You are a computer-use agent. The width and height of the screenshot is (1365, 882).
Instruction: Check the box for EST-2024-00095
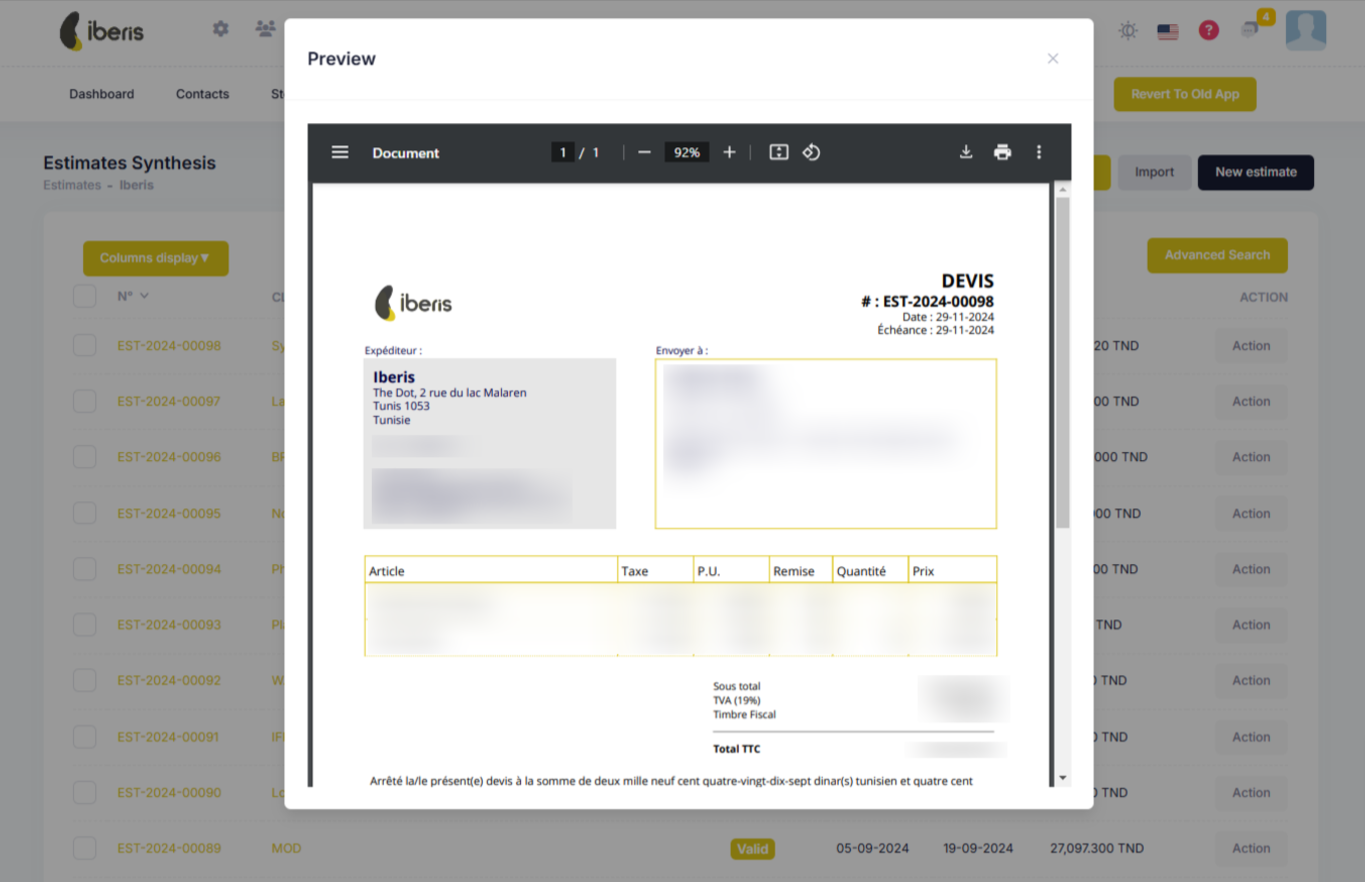85,514
